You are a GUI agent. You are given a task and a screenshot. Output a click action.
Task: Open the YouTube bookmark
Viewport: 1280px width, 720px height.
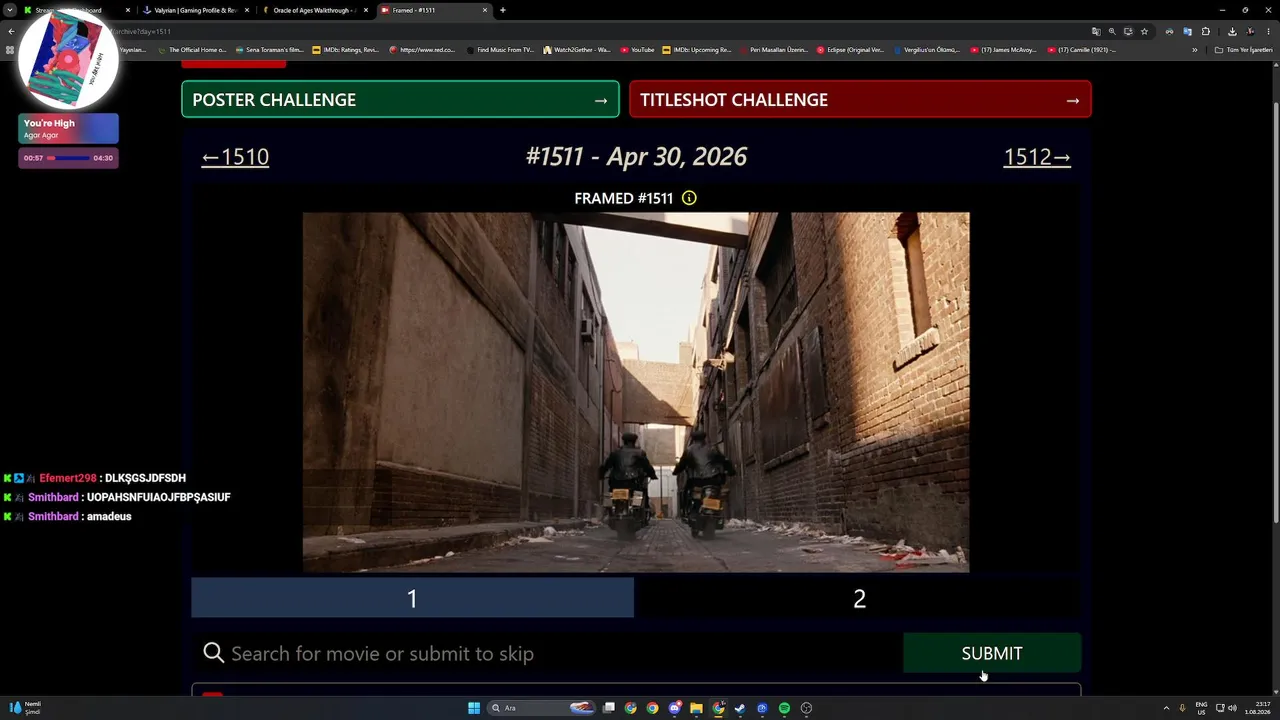point(637,50)
